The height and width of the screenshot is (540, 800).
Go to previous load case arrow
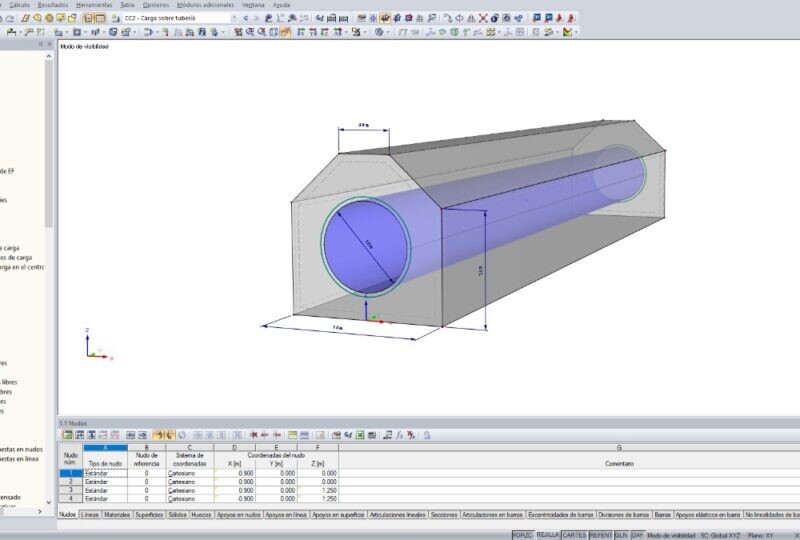click(246, 18)
